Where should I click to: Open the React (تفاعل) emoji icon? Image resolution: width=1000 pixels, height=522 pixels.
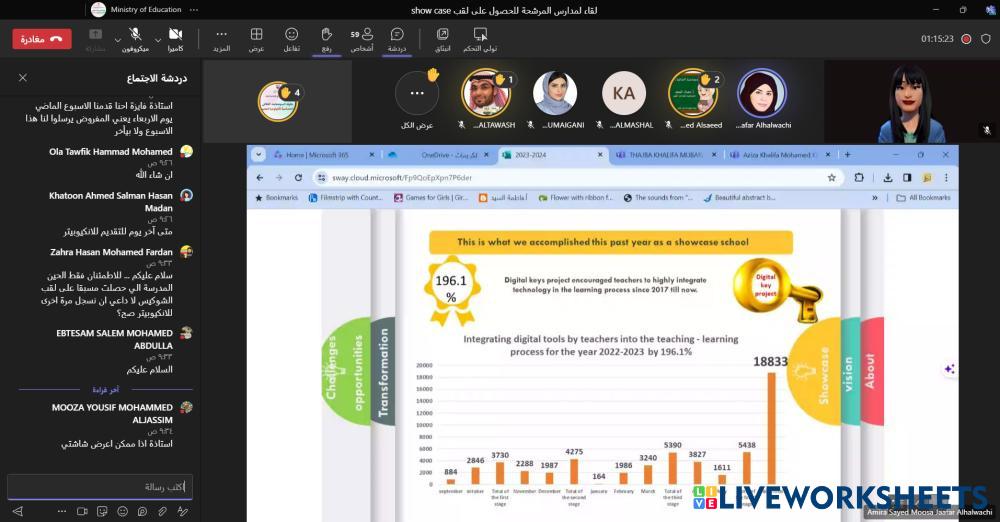coord(291,39)
